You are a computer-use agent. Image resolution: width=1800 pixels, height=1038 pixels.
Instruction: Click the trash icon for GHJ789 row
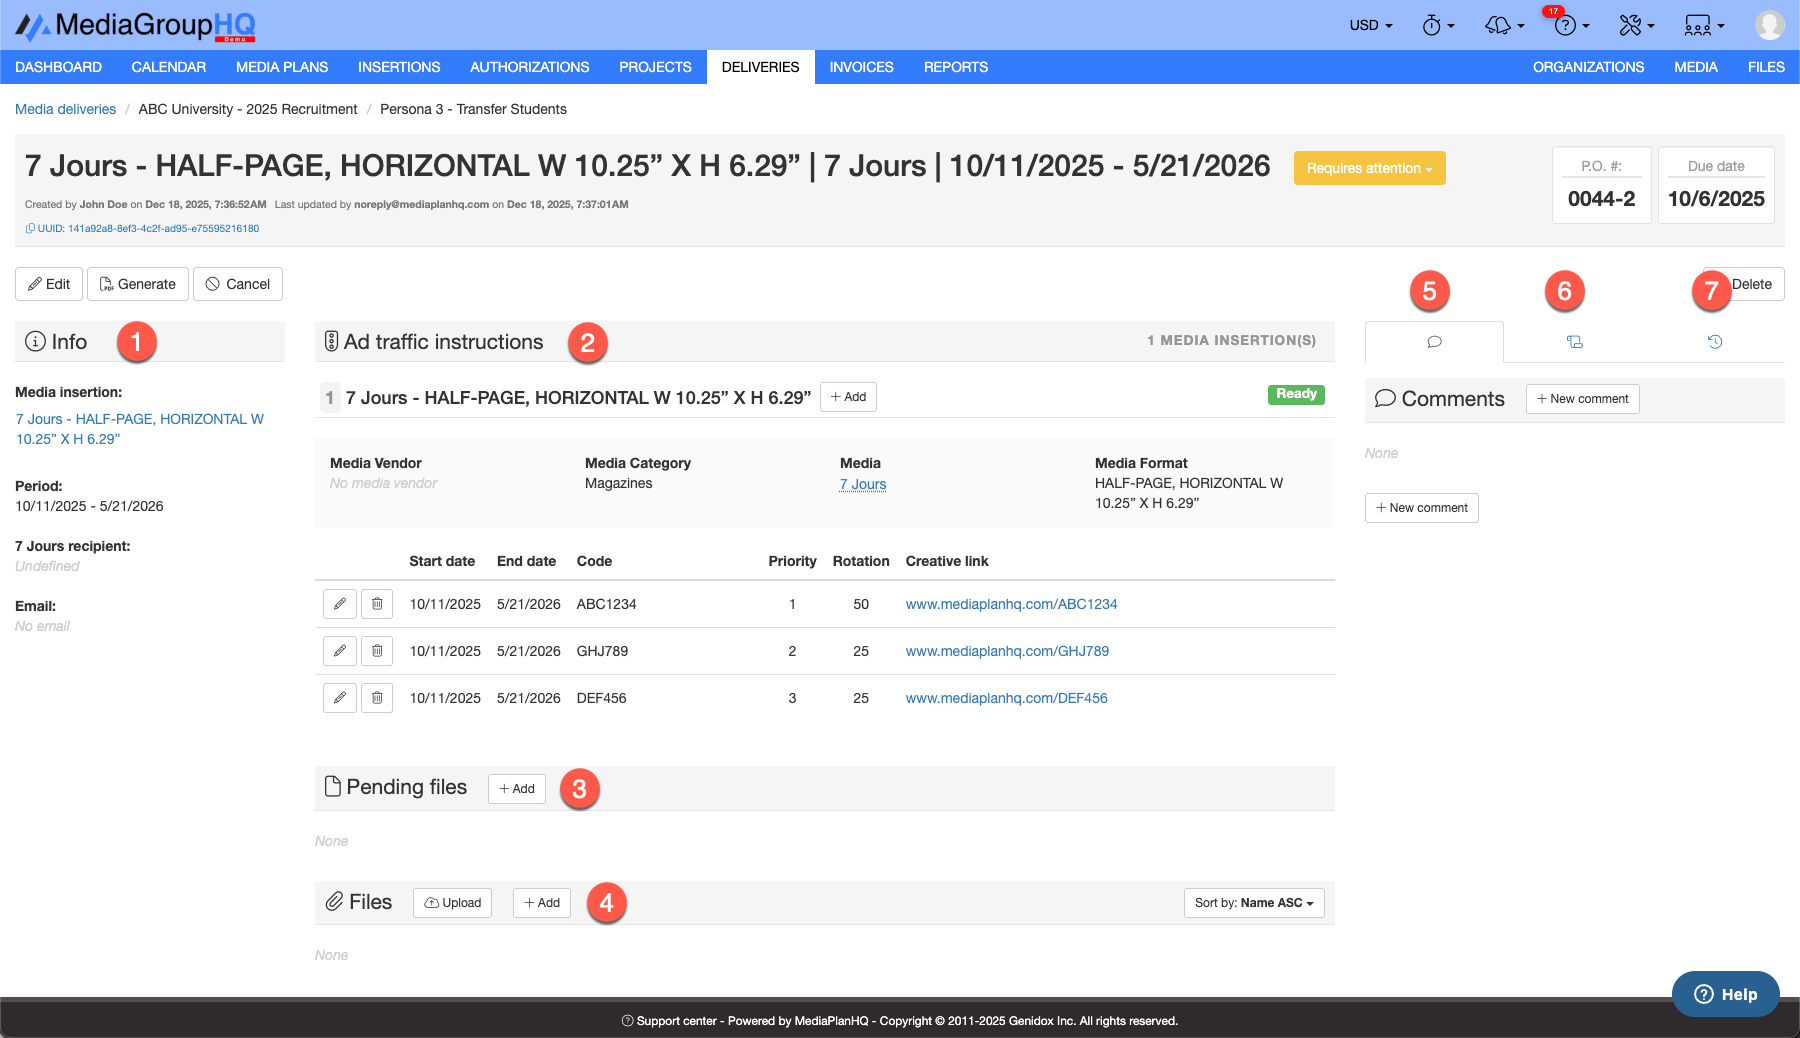coord(377,651)
